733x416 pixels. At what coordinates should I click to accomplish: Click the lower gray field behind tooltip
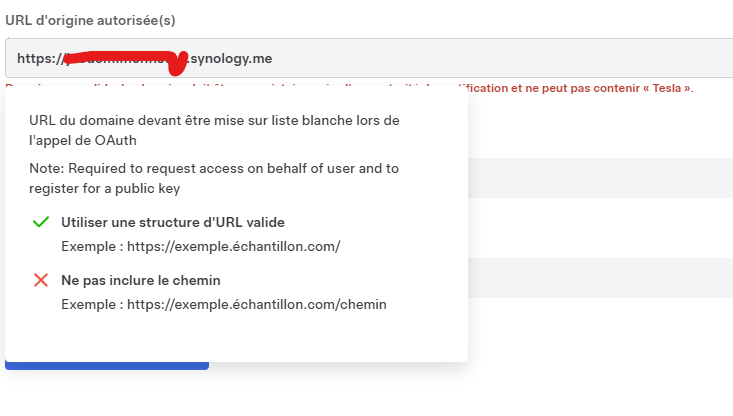[x=600, y=277]
